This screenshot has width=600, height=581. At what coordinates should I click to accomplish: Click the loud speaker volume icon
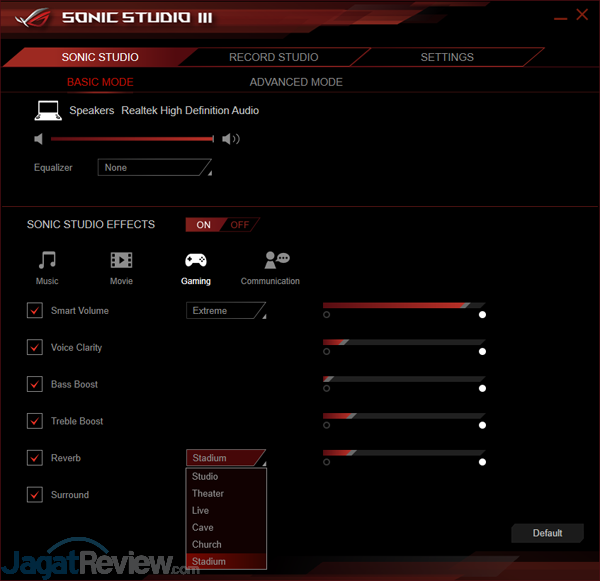tap(231, 139)
